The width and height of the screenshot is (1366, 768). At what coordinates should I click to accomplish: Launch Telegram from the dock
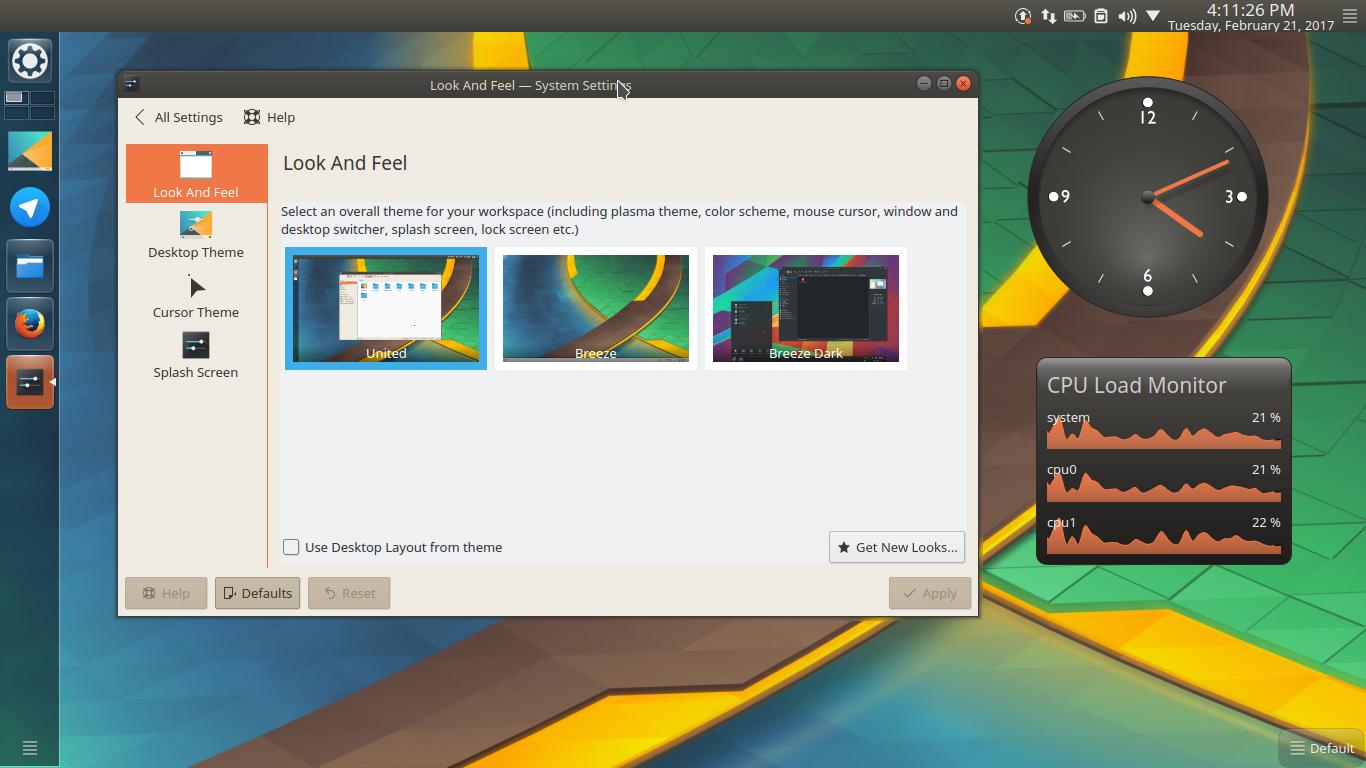[29, 208]
